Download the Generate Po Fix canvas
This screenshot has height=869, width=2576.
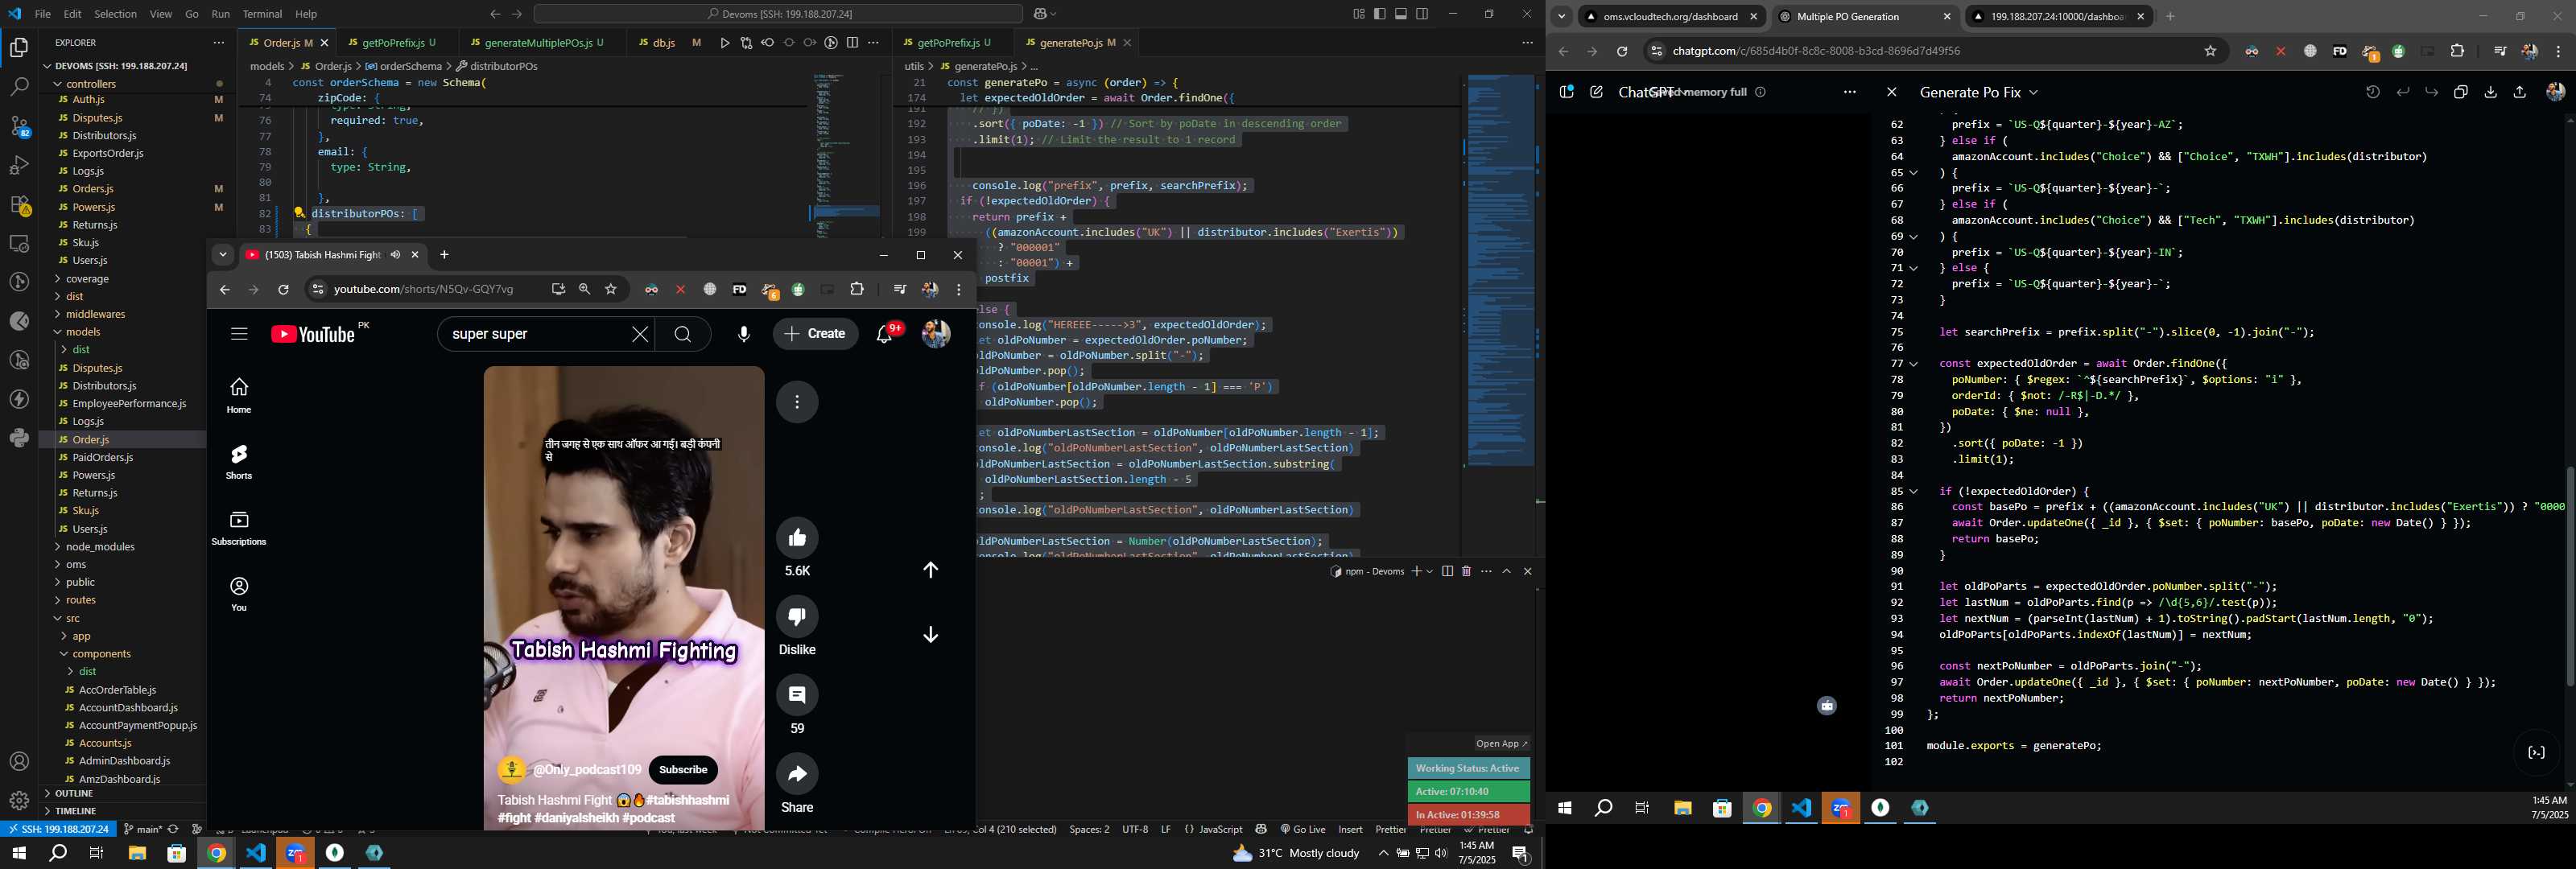[x=2490, y=92]
